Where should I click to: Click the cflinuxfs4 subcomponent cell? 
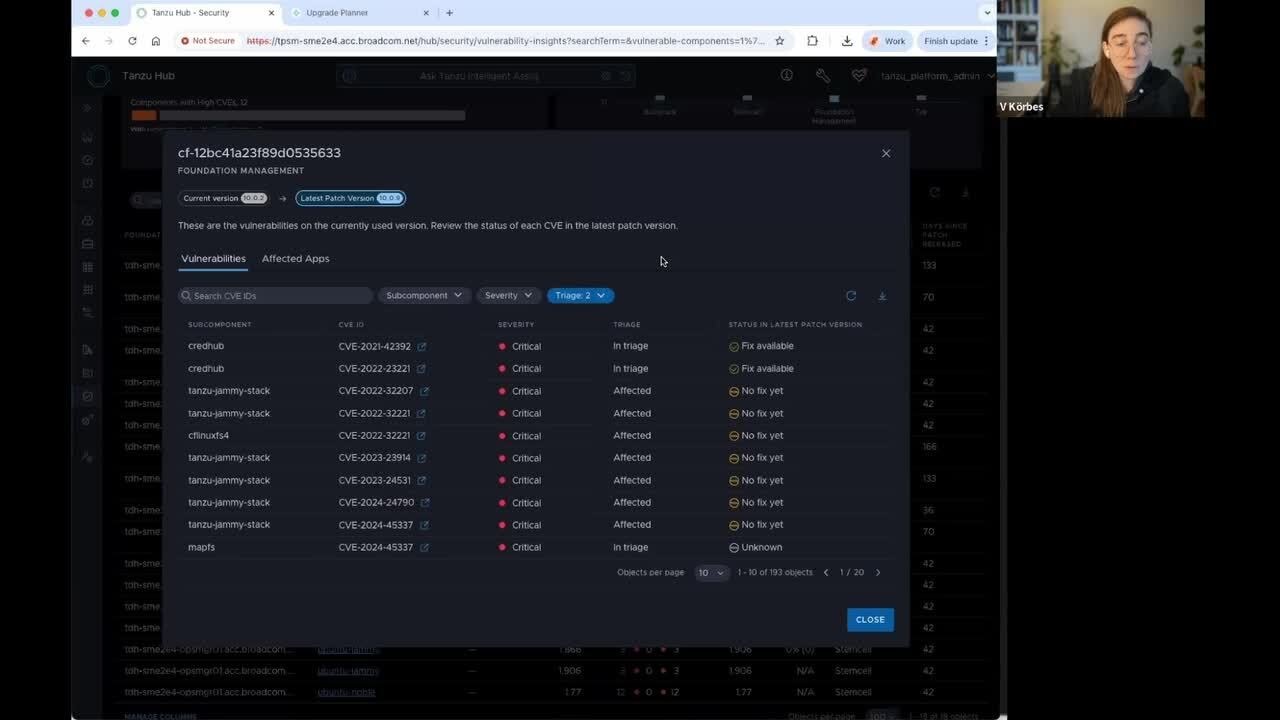point(208,436)
